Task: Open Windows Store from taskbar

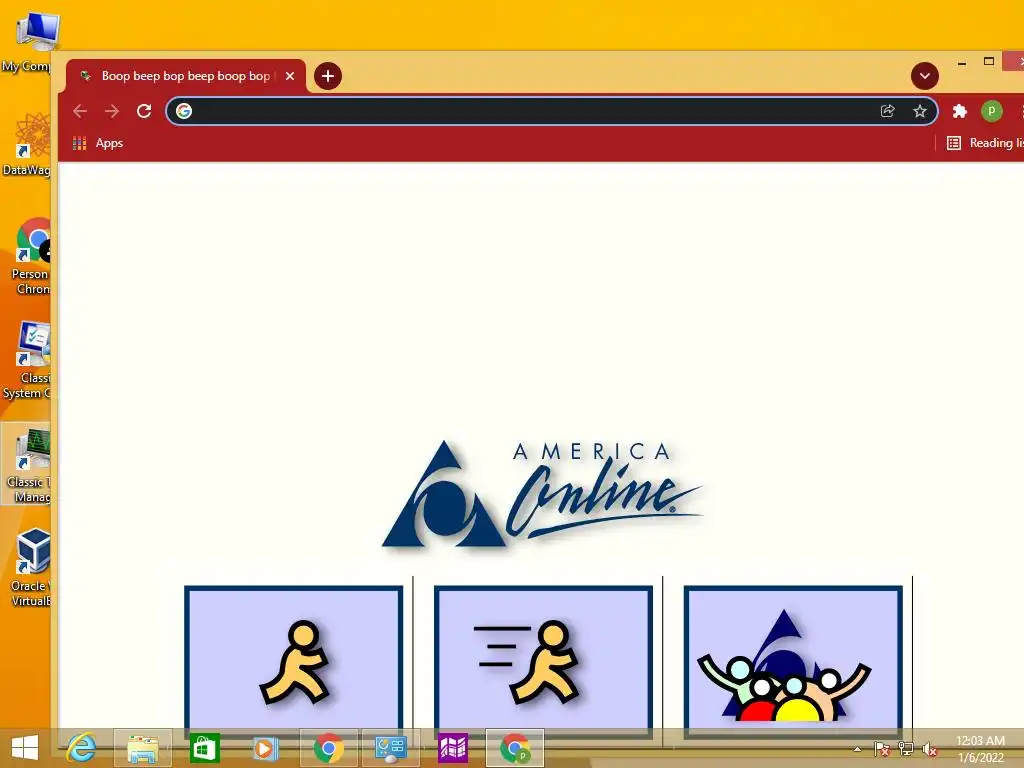Action: coord(204,748)
